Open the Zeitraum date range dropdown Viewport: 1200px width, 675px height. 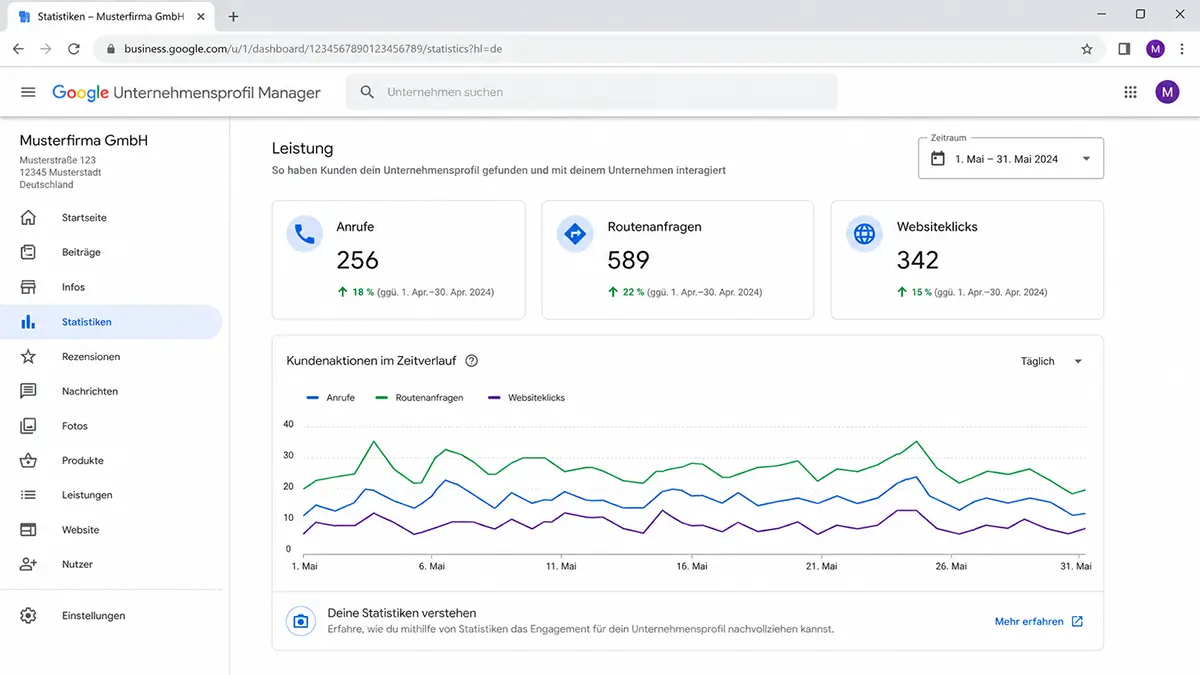click(x=1011, y=158)
